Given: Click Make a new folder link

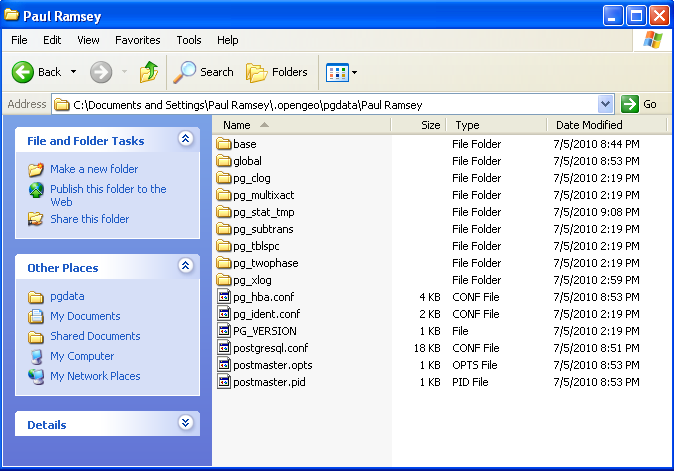Looking at the screenshot, I should pos(94,169).
